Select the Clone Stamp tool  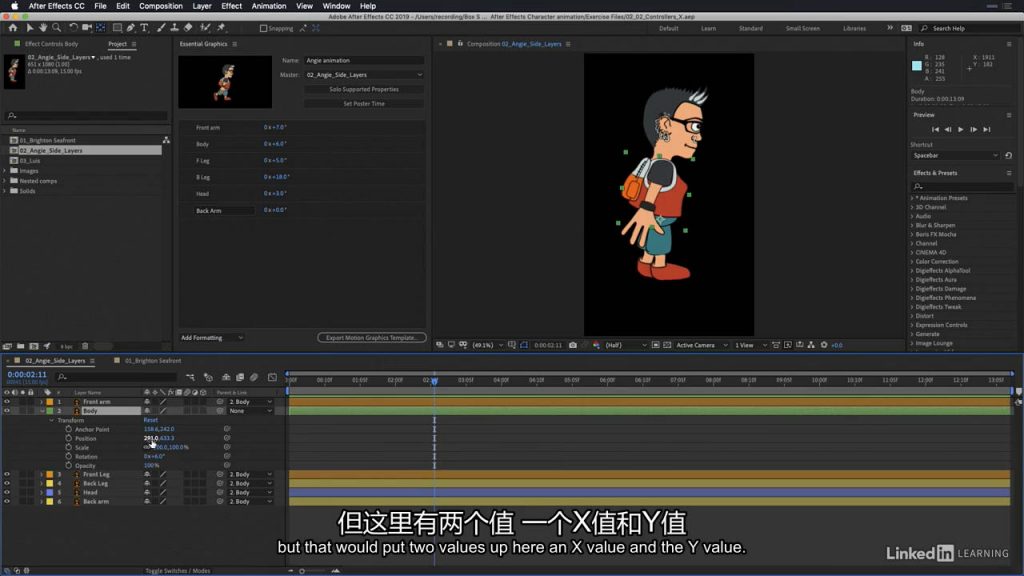click(174, 28)
